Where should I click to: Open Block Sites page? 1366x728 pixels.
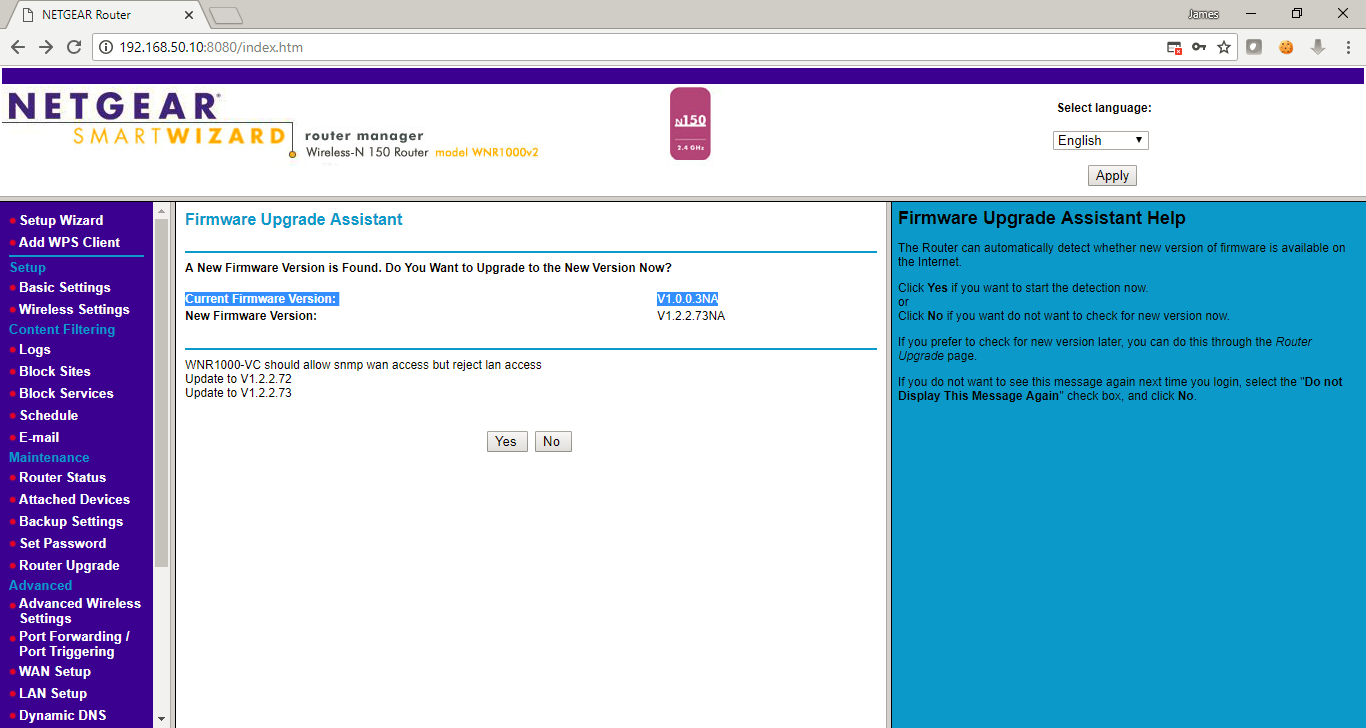(x=55, y=371)
